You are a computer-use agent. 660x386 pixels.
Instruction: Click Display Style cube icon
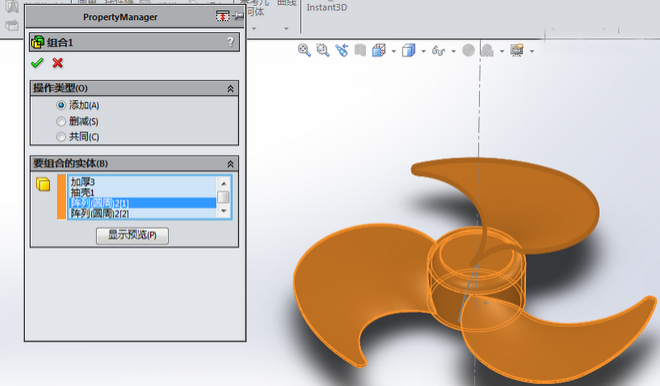coord(408,51)
